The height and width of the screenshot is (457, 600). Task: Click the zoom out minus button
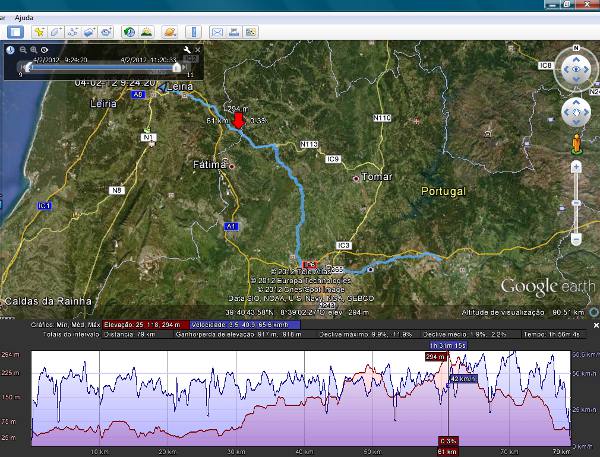pyautogui.click(x=576, y=239)
